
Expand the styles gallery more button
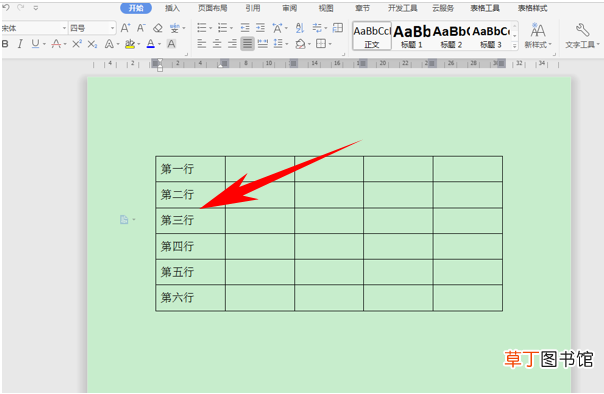[514, 45]
